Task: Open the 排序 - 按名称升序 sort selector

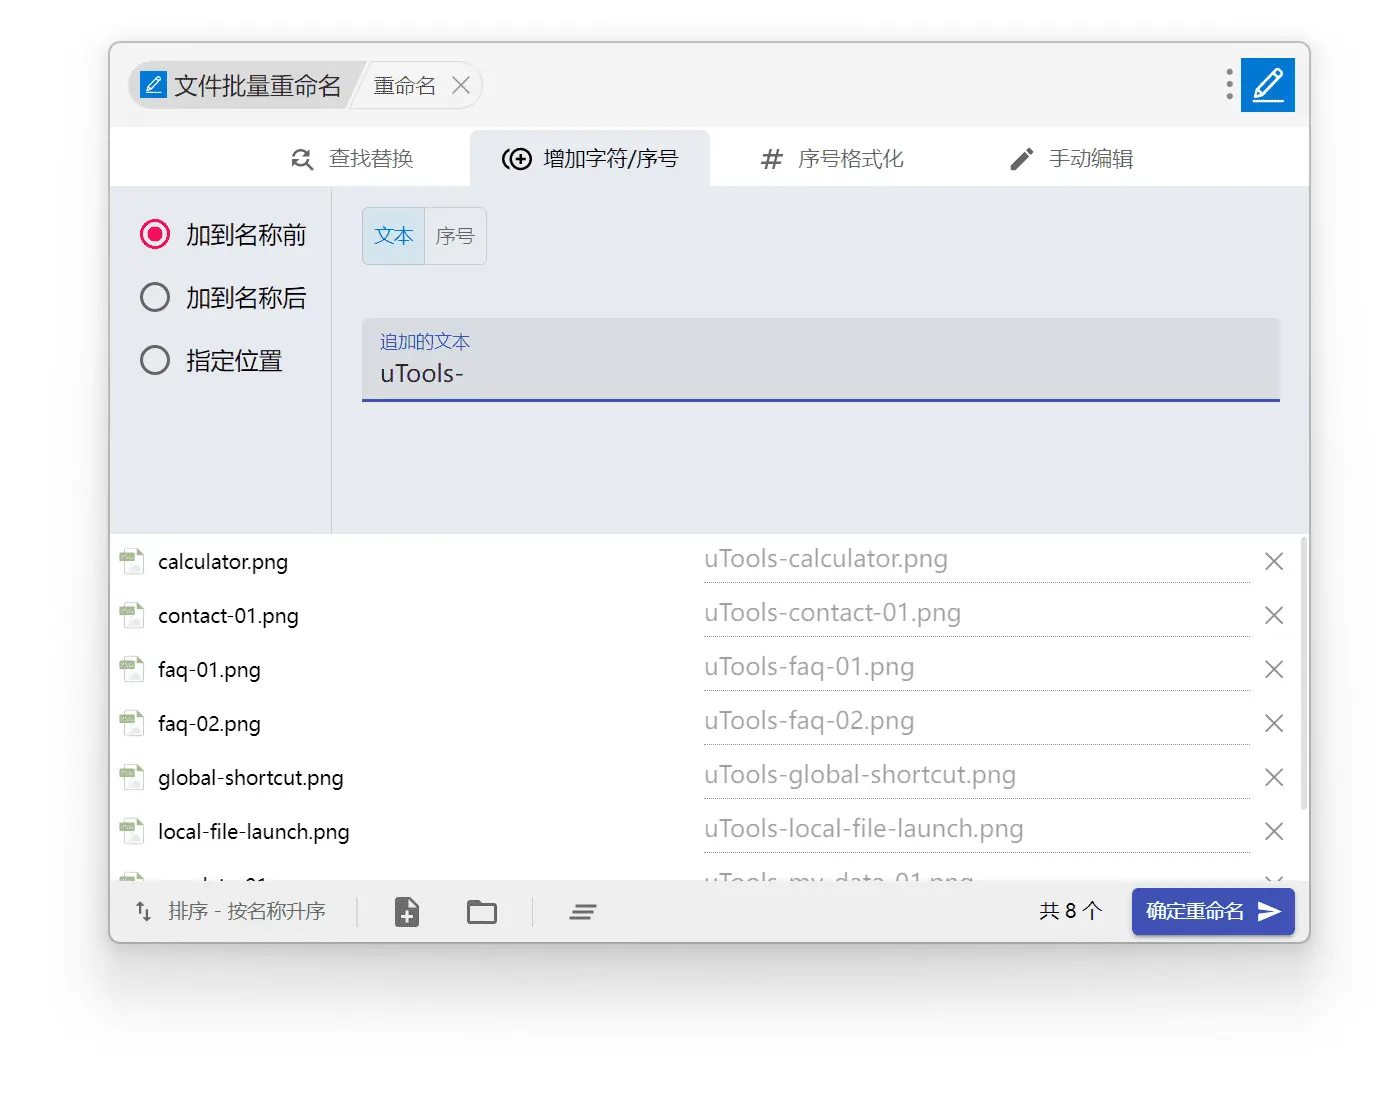Action: [x=232, y=912]
